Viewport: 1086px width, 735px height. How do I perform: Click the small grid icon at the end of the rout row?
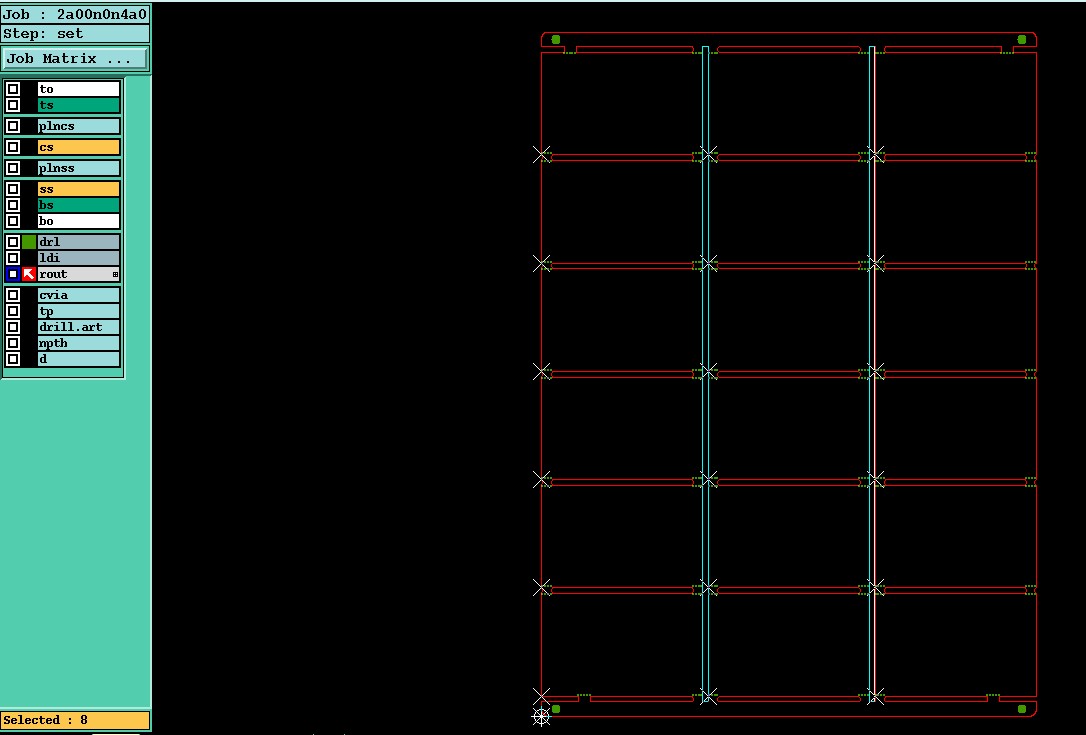click(x=115, y=275)
